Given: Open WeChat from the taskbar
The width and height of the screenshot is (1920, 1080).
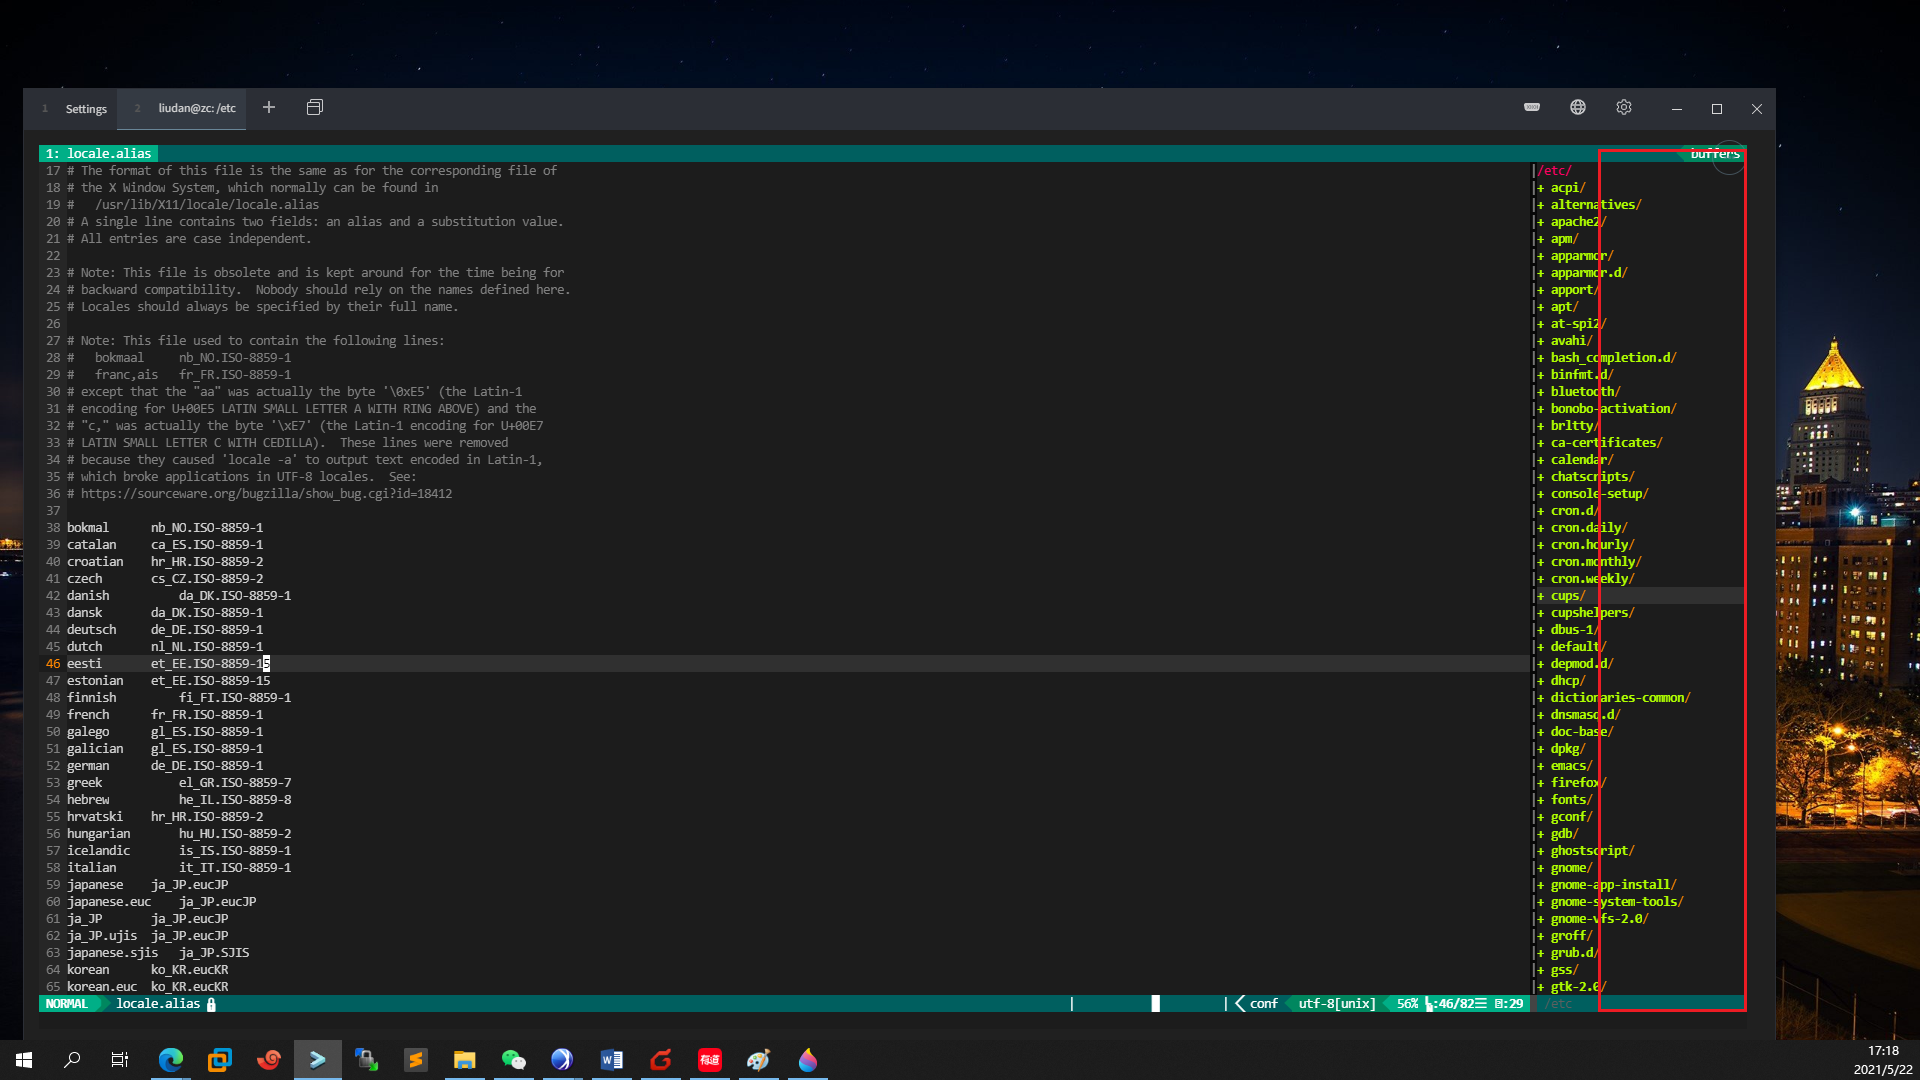Looking at the screenshot, I should 513,1059.
